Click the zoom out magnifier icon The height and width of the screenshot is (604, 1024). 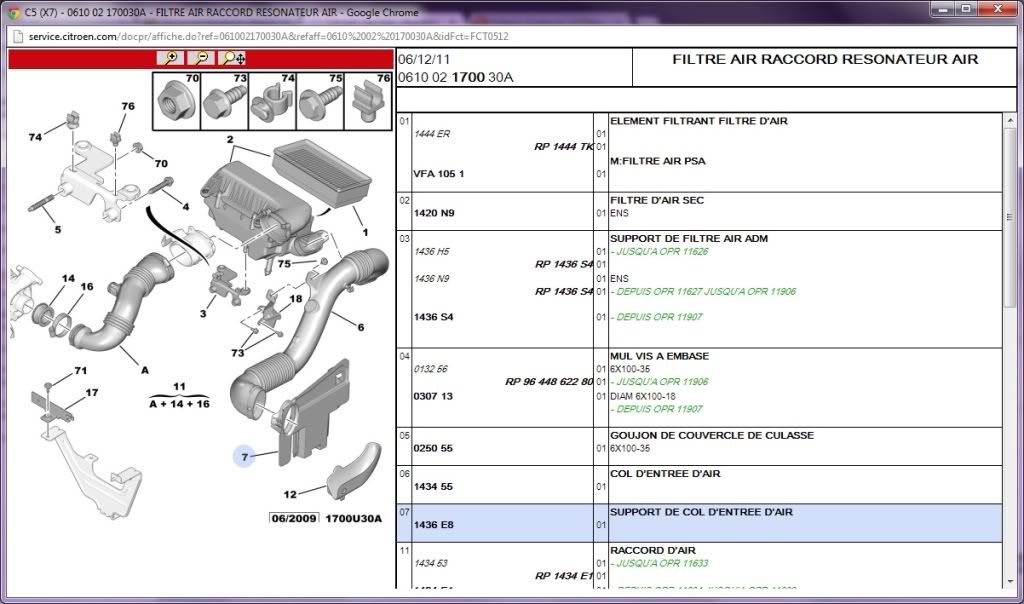(x=201, y=58)
